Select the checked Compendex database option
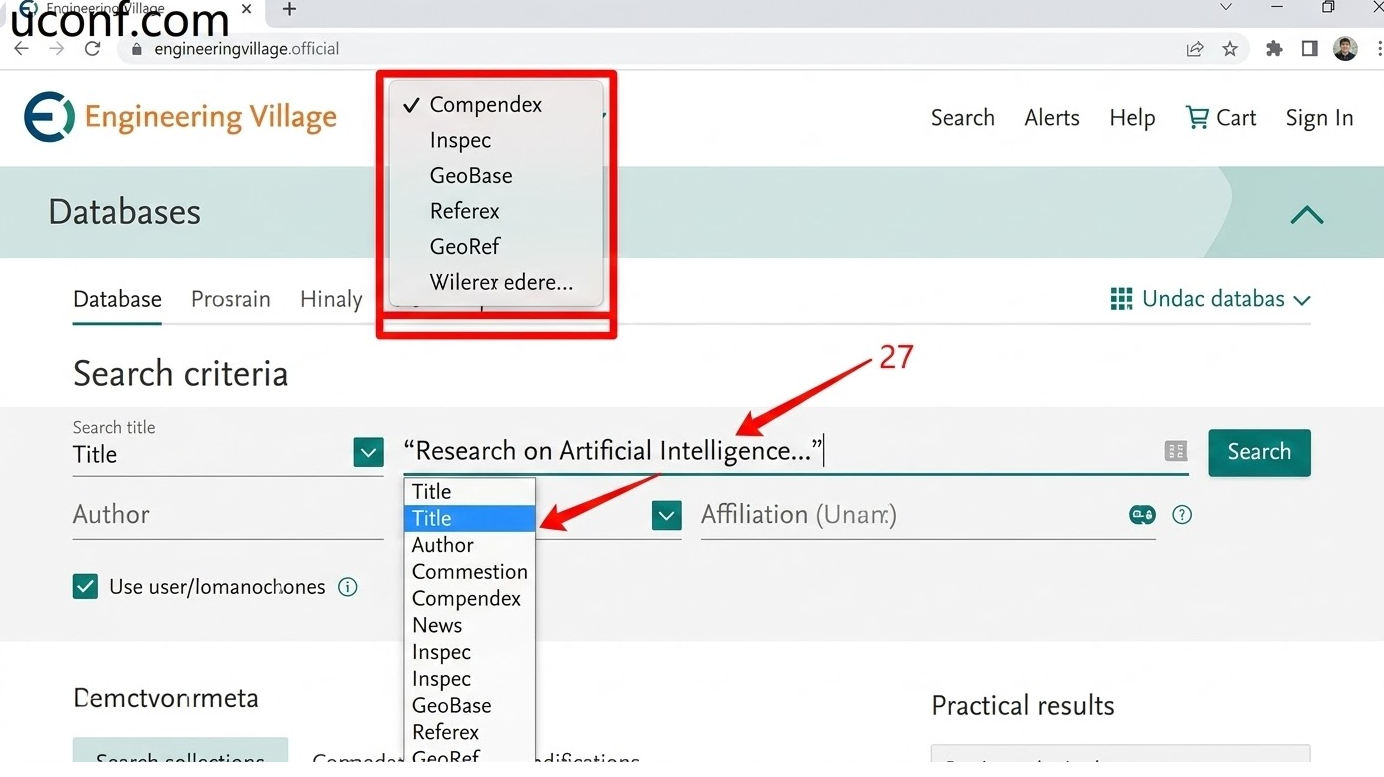 pyautogui.click(x=485, y=105)
